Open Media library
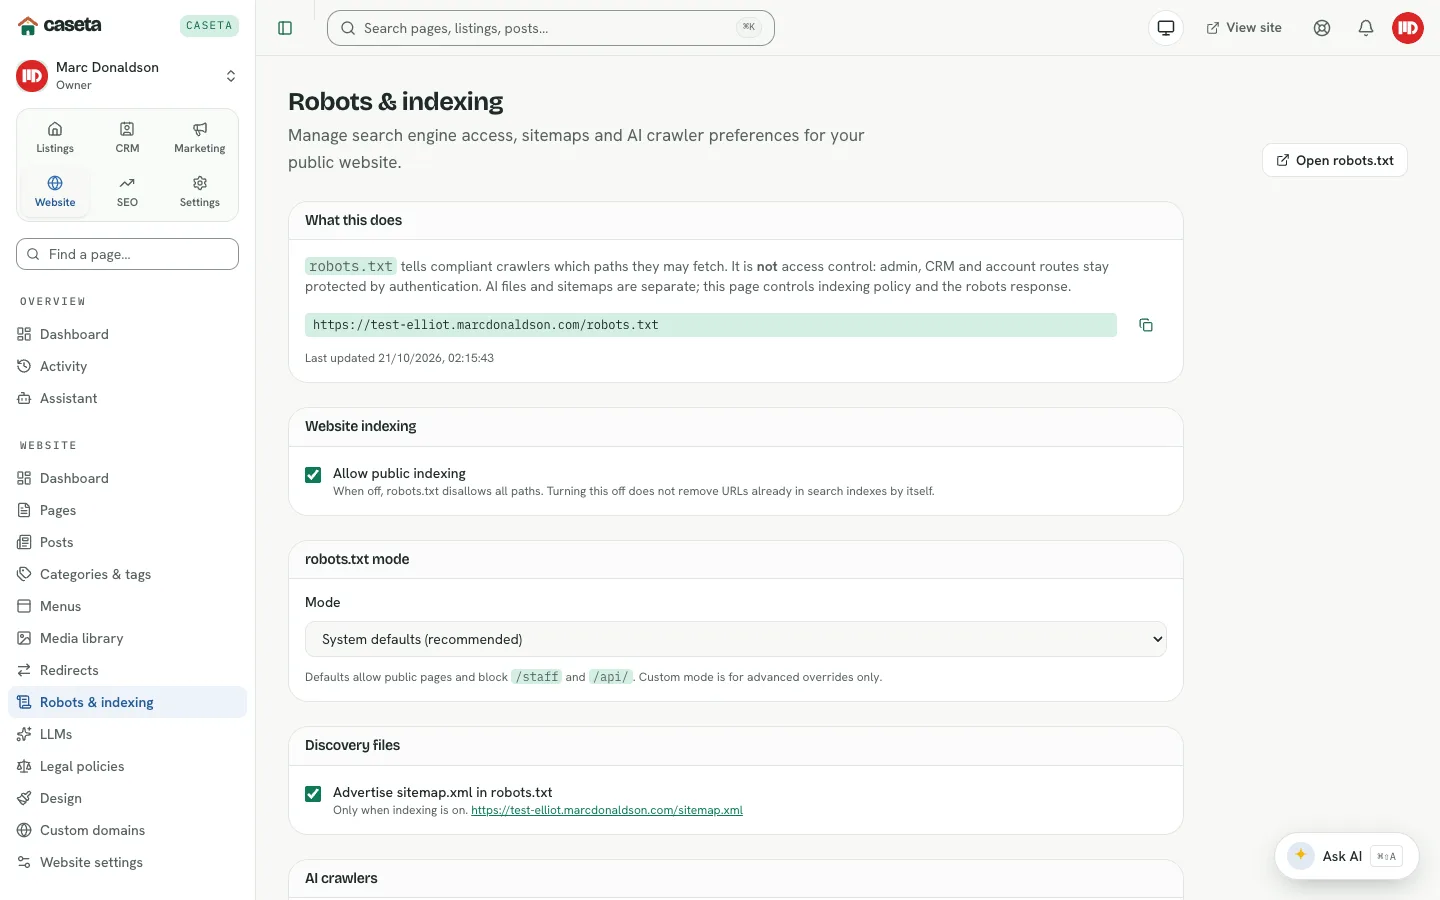Image resolution: width=1440 pixels, height=900 pixels. tap(127, 638)
